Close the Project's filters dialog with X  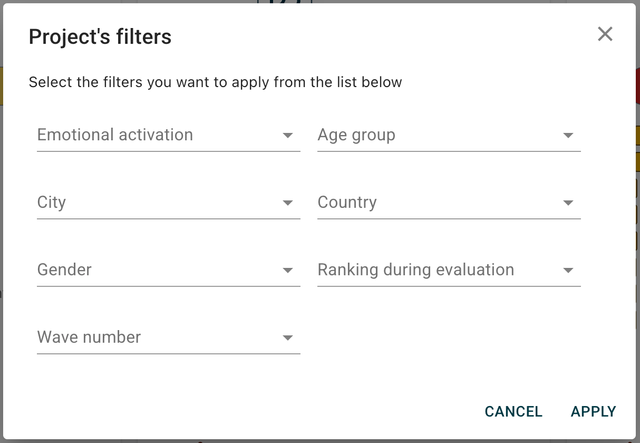(605, 34)
